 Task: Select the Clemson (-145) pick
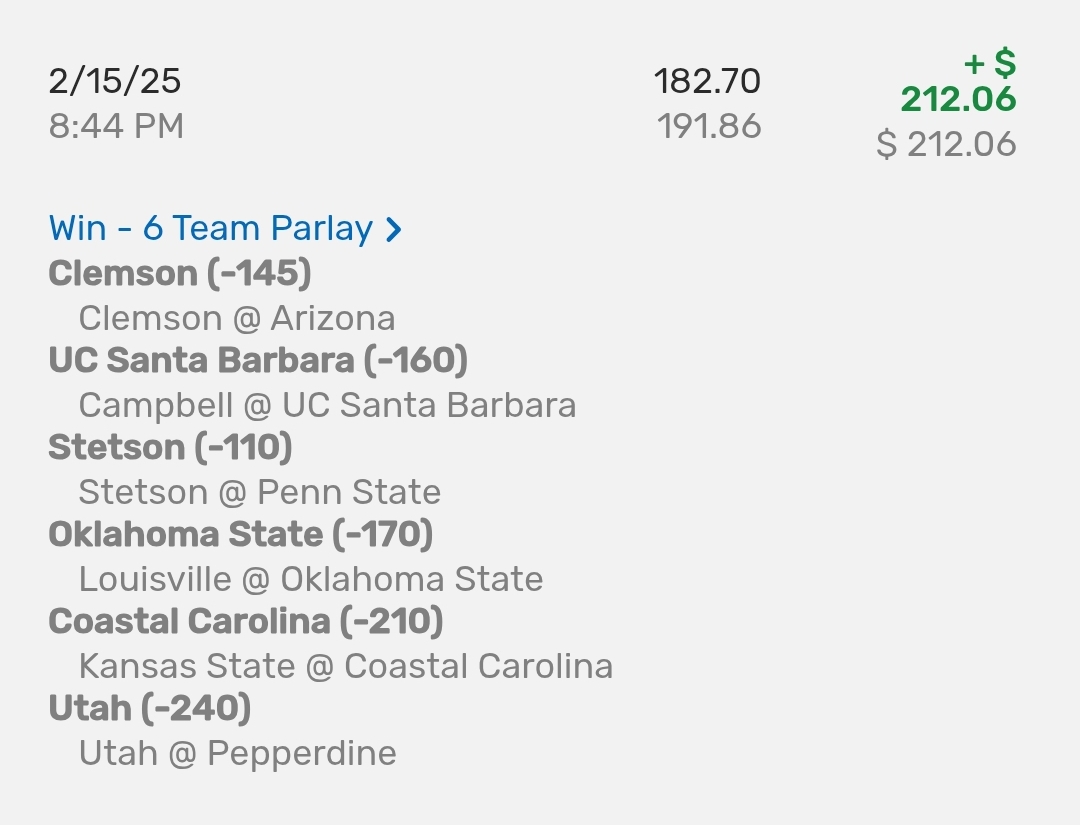point(180,273)
